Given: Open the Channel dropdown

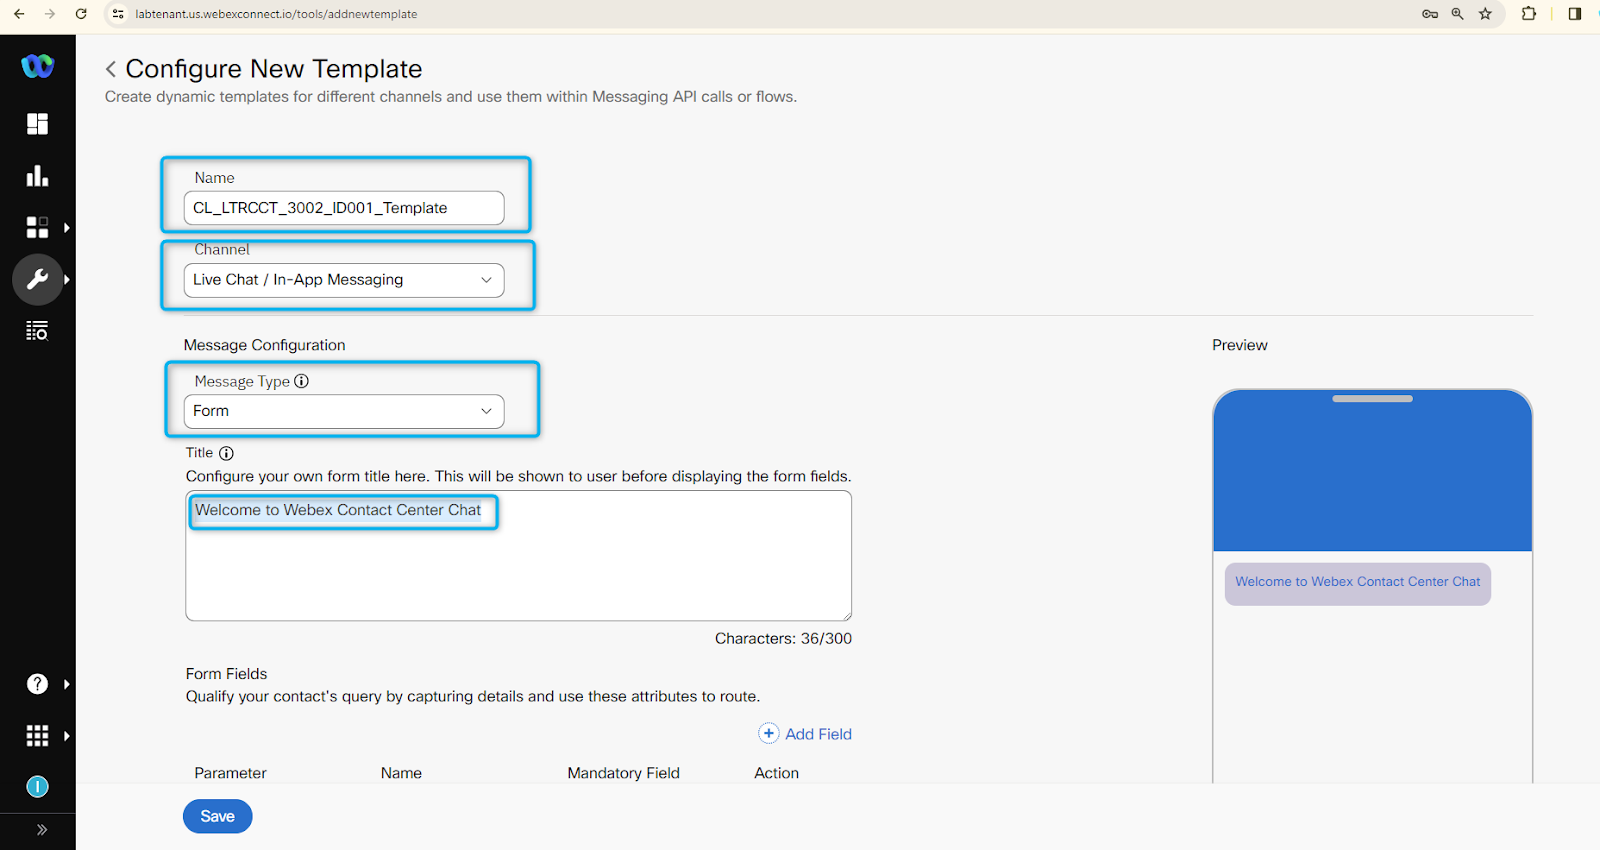Looking at the screenshot, I should (343, 280).
